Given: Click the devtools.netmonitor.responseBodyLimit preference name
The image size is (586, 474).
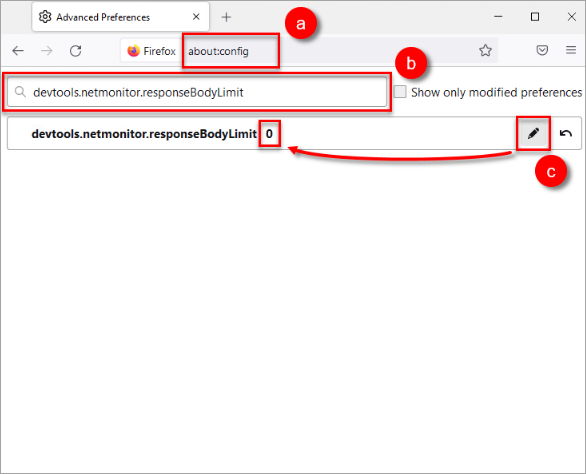Looking at the screenshot, I should [x=144, y=134].
